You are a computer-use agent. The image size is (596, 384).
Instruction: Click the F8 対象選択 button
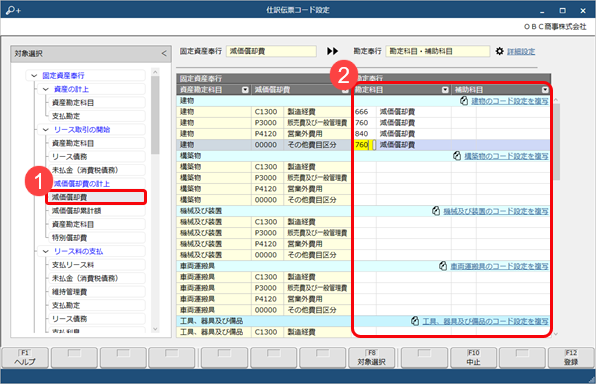(x=371, y=358)
